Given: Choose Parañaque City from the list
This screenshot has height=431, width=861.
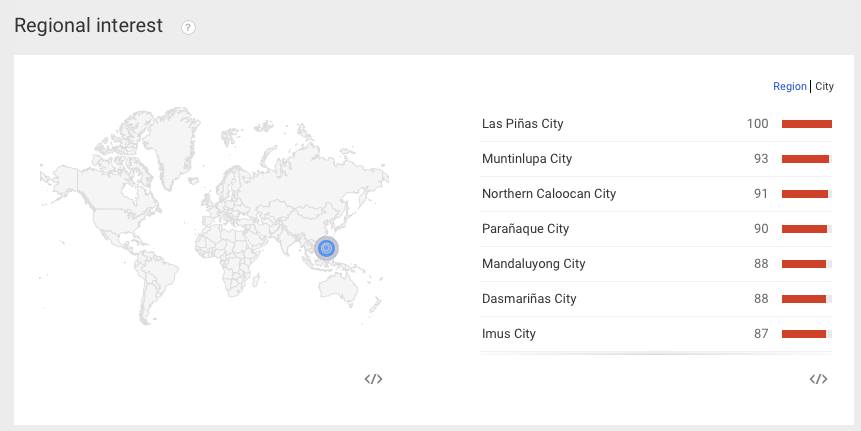Looking at the screenshot, I should point(525,229).
